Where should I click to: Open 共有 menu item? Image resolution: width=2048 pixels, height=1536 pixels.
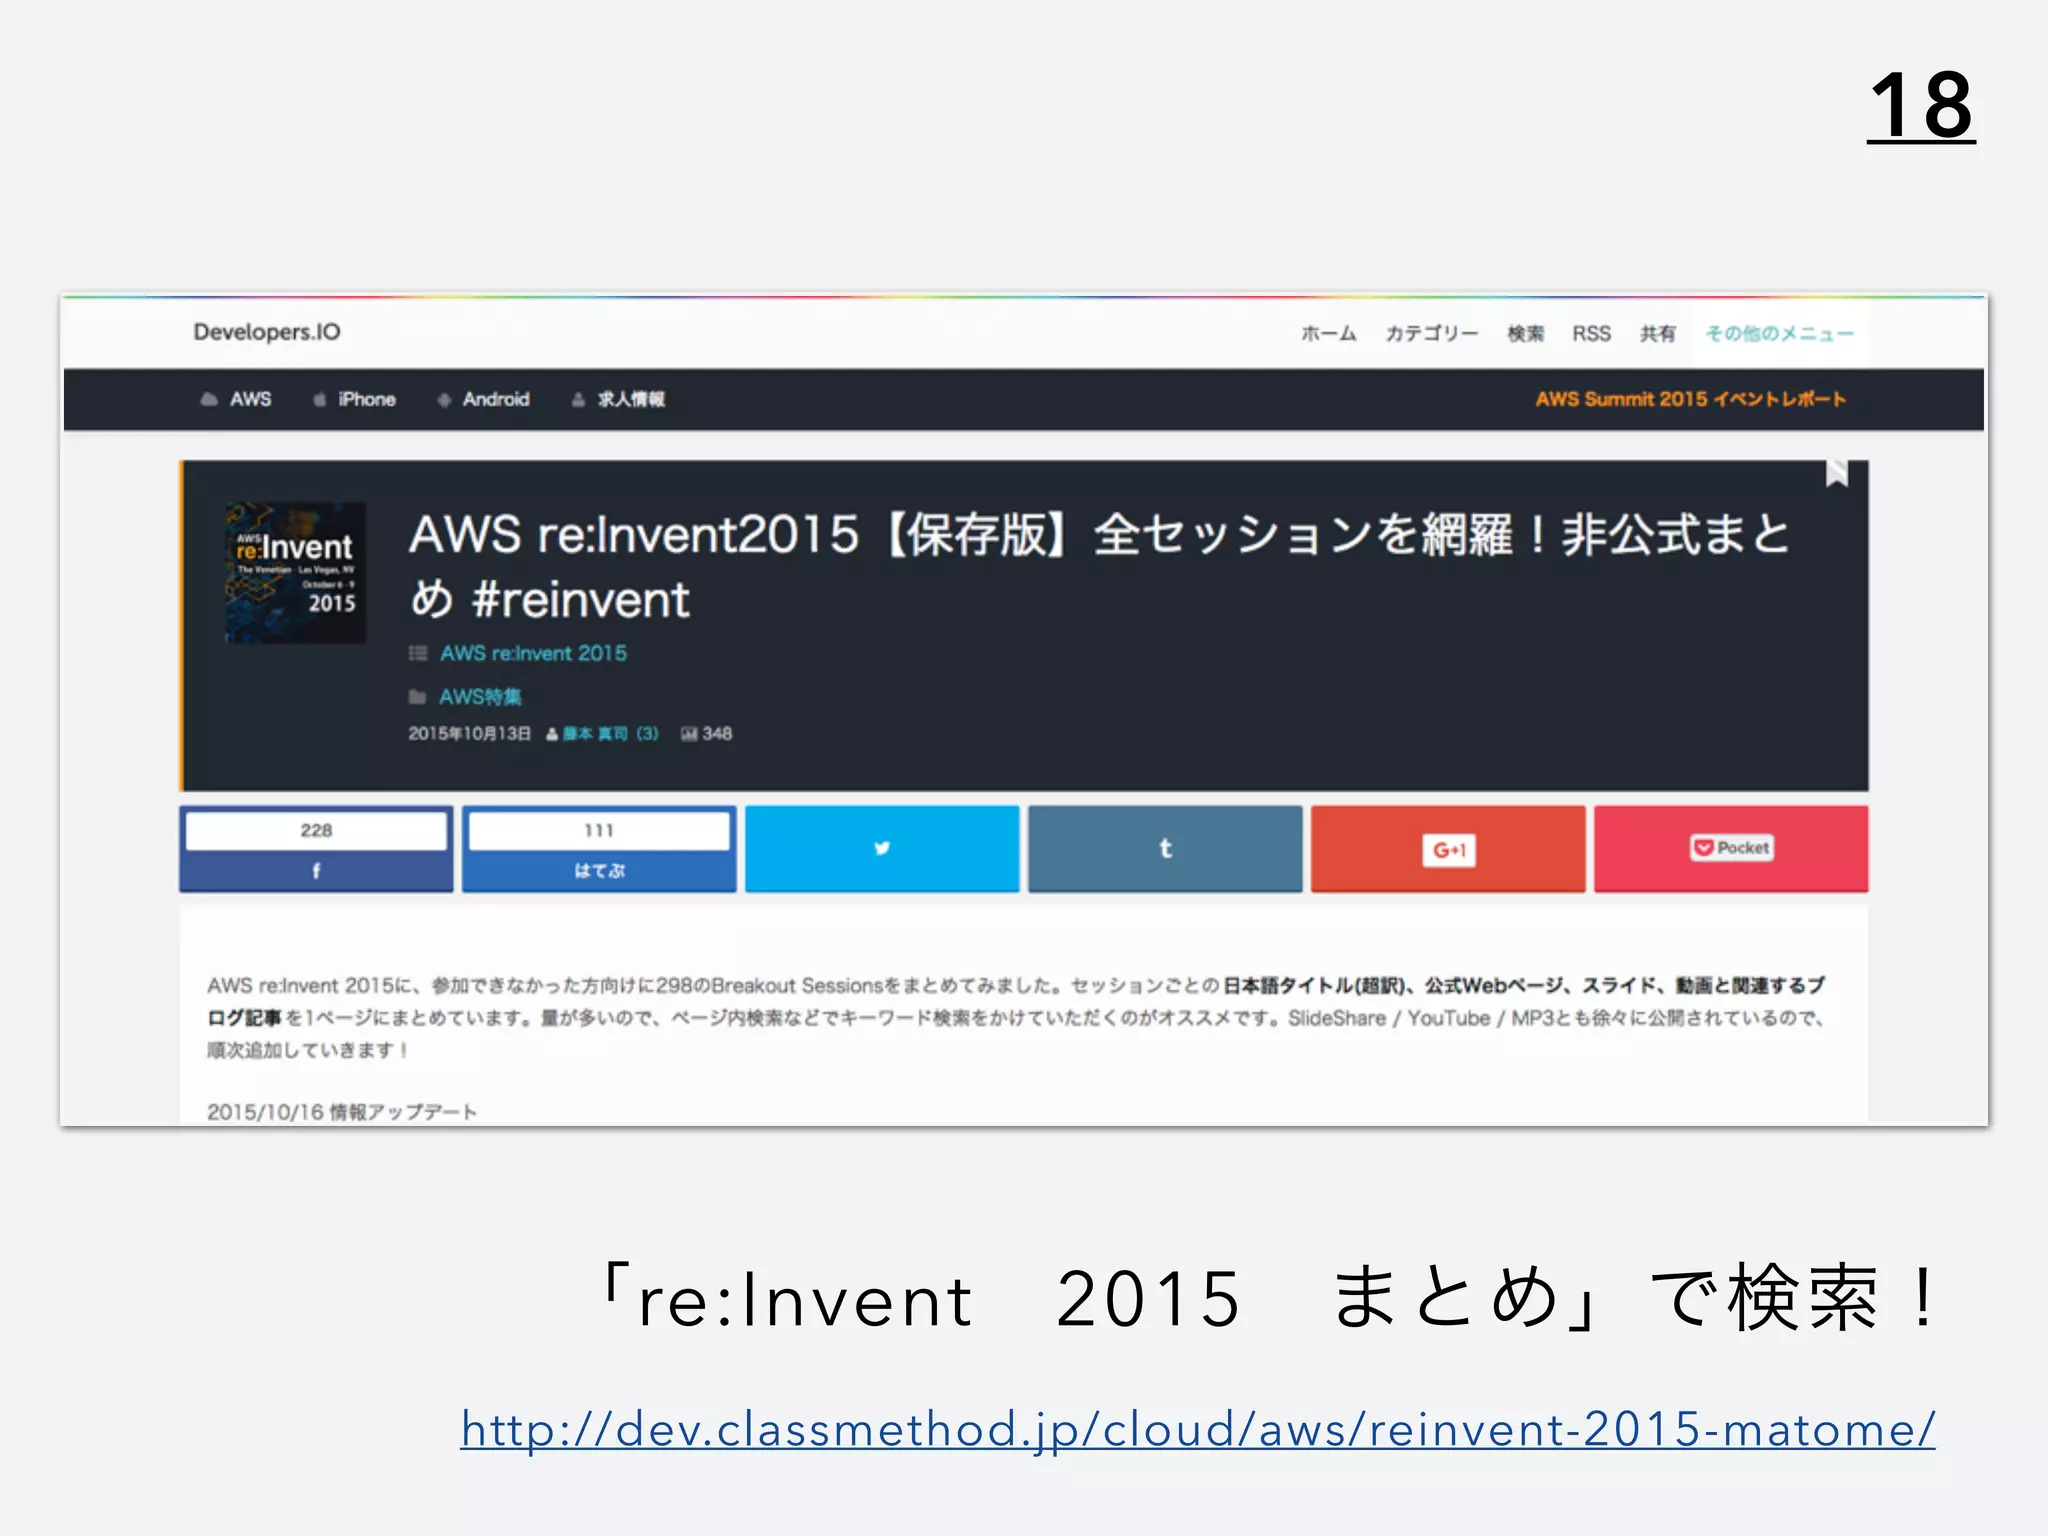[1657, 334]
